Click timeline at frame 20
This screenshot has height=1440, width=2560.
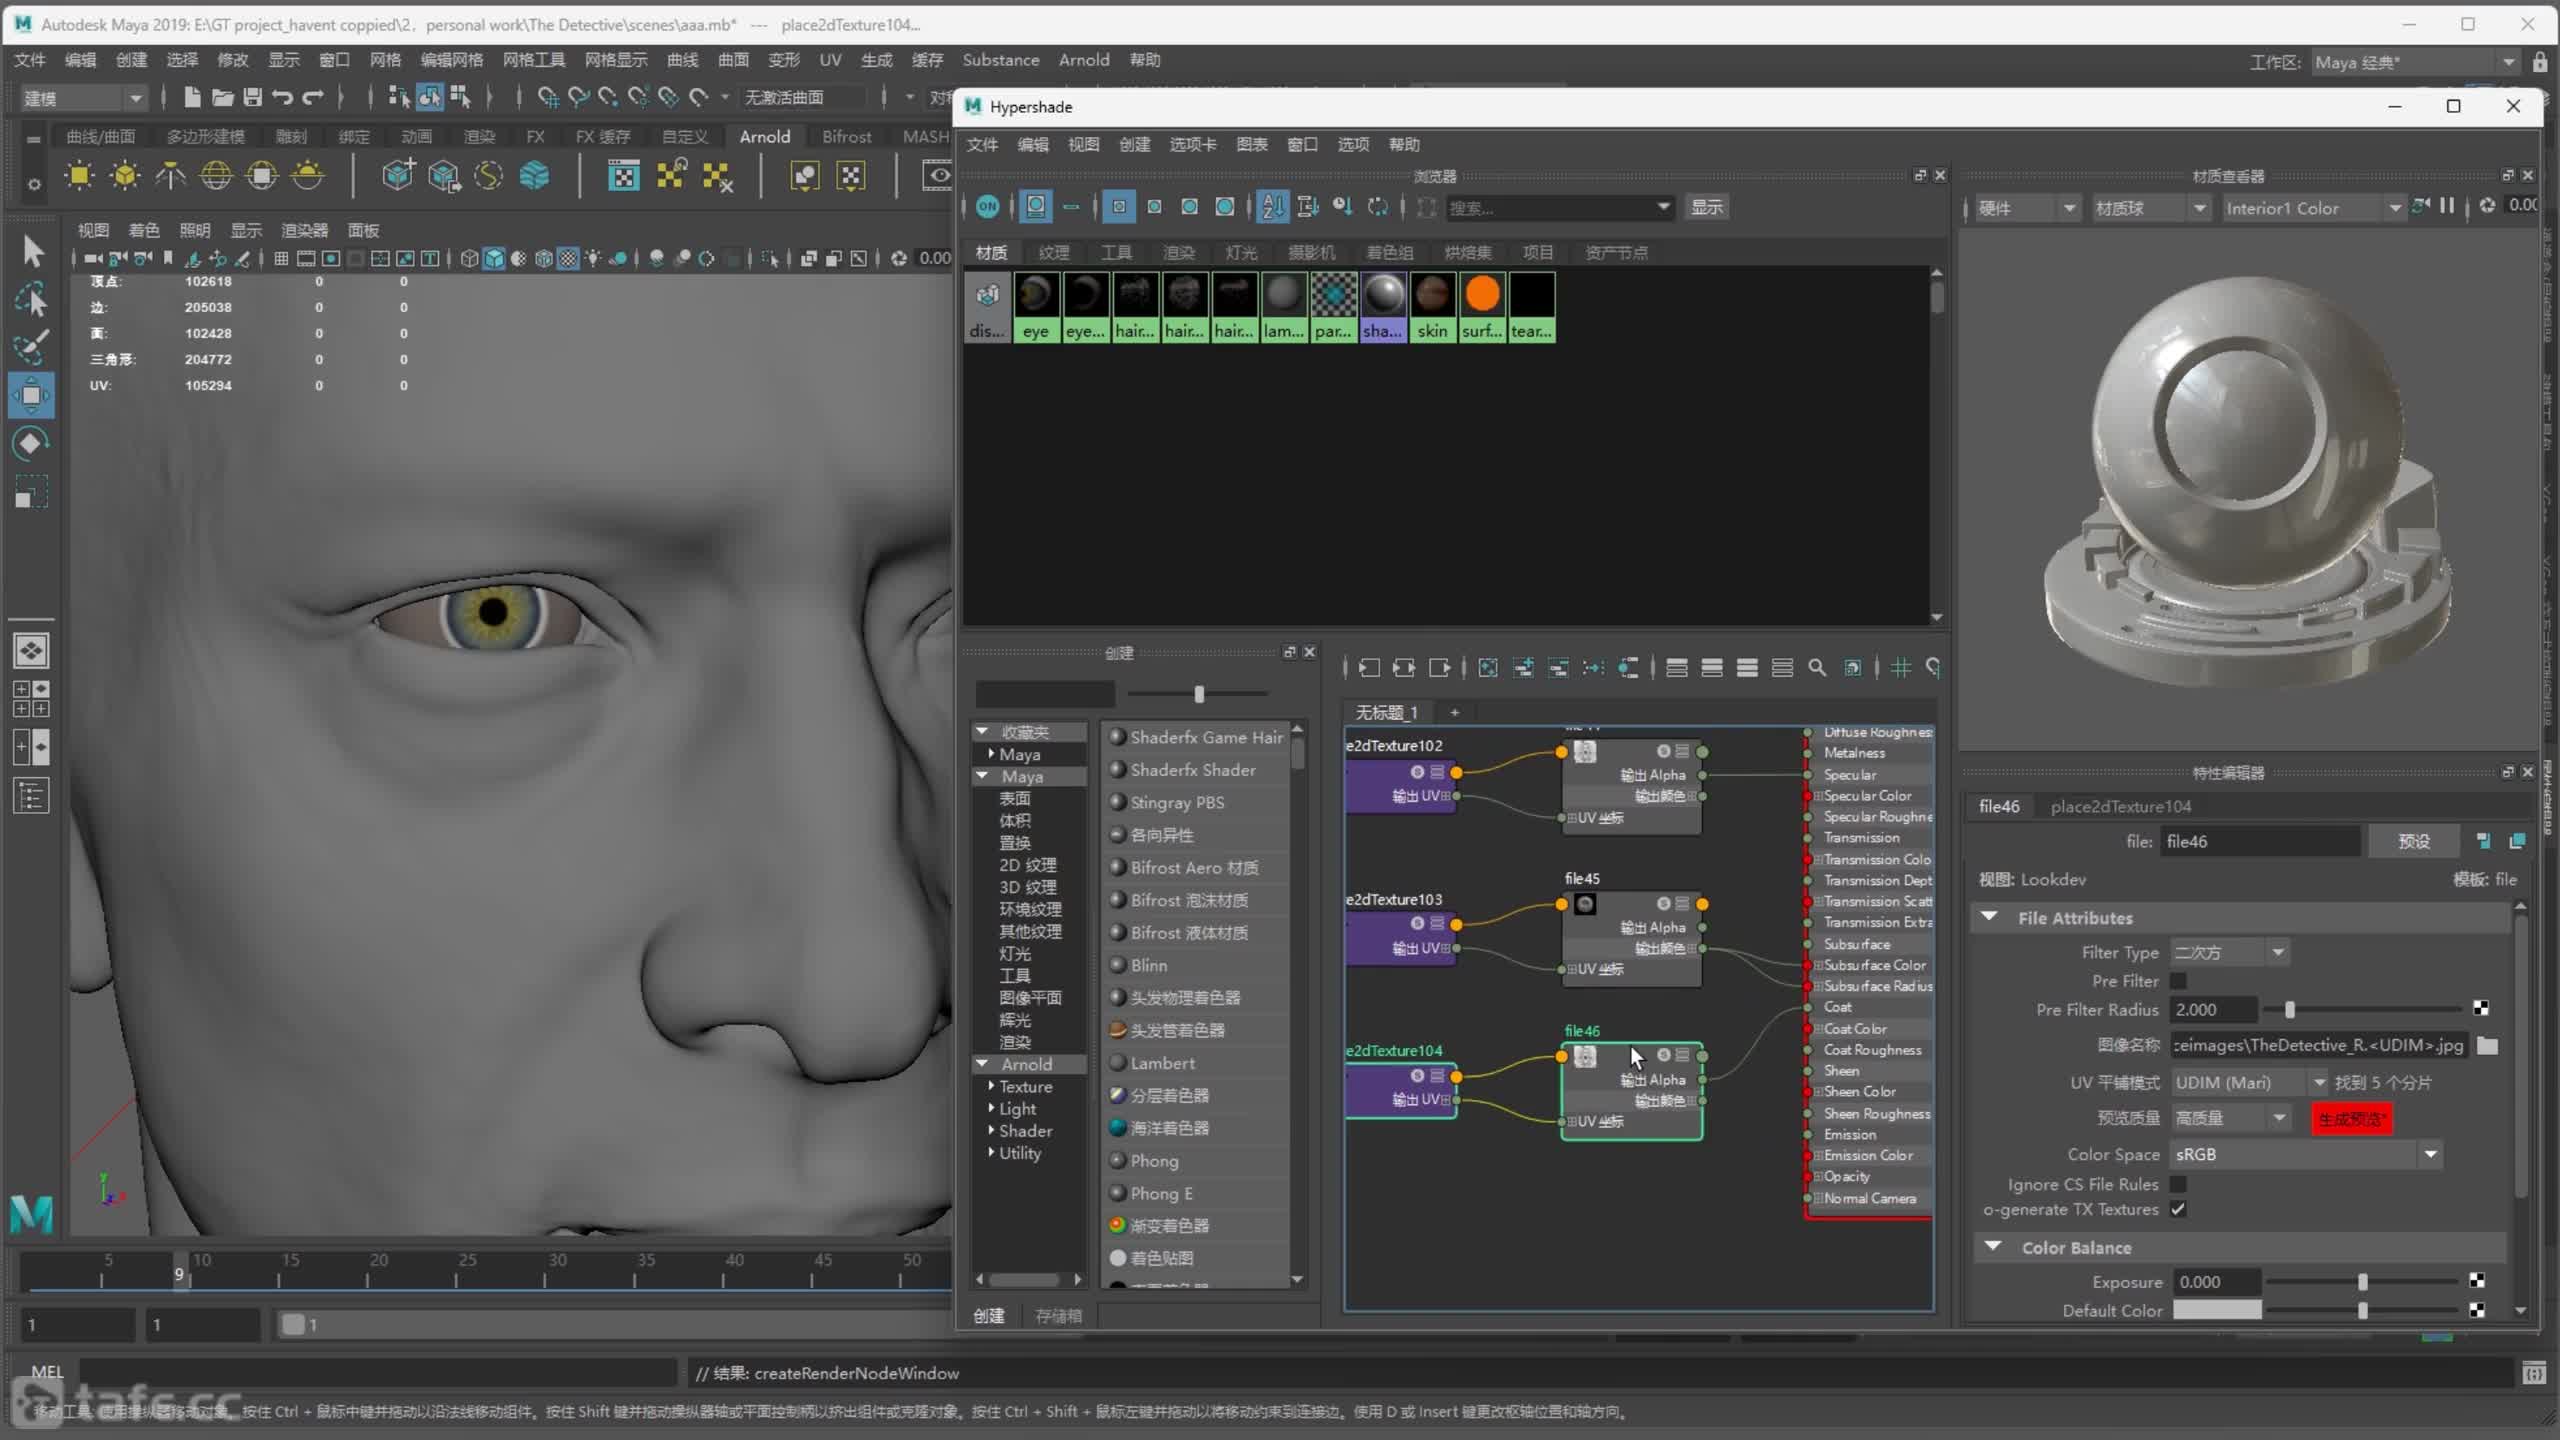(x=368, y=1272)
